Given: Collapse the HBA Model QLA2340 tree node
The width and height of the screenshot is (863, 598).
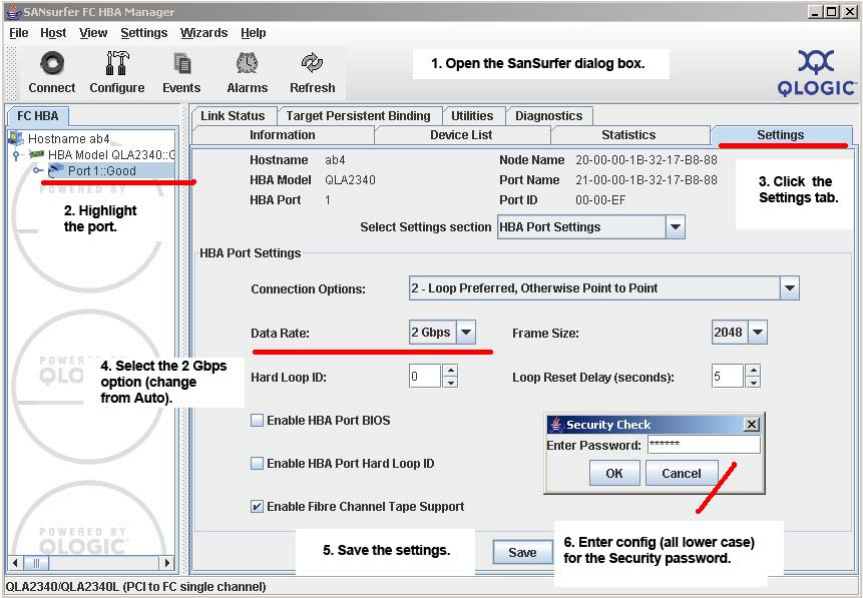Looking at the screenshot, I should pyautogui.click(x=16, y=155).
